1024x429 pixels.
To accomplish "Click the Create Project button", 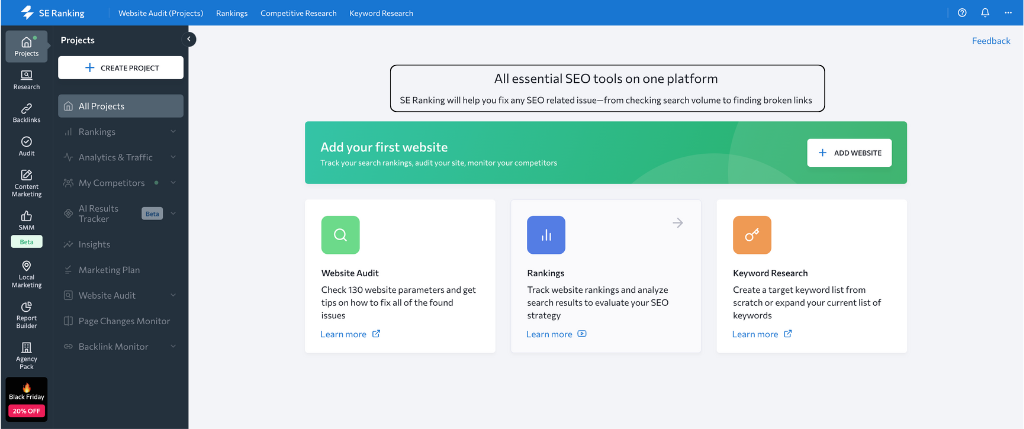I will [x=121, y=67].
